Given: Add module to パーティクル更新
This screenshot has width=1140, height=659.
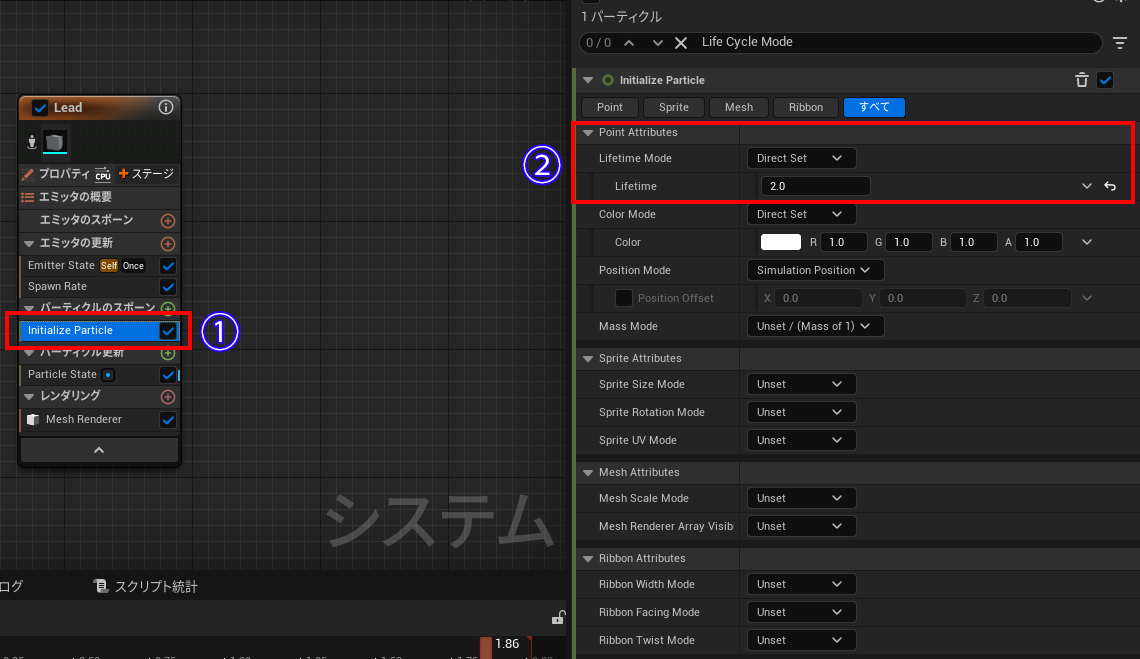Looking at the screenshot, I should point(168,354).
